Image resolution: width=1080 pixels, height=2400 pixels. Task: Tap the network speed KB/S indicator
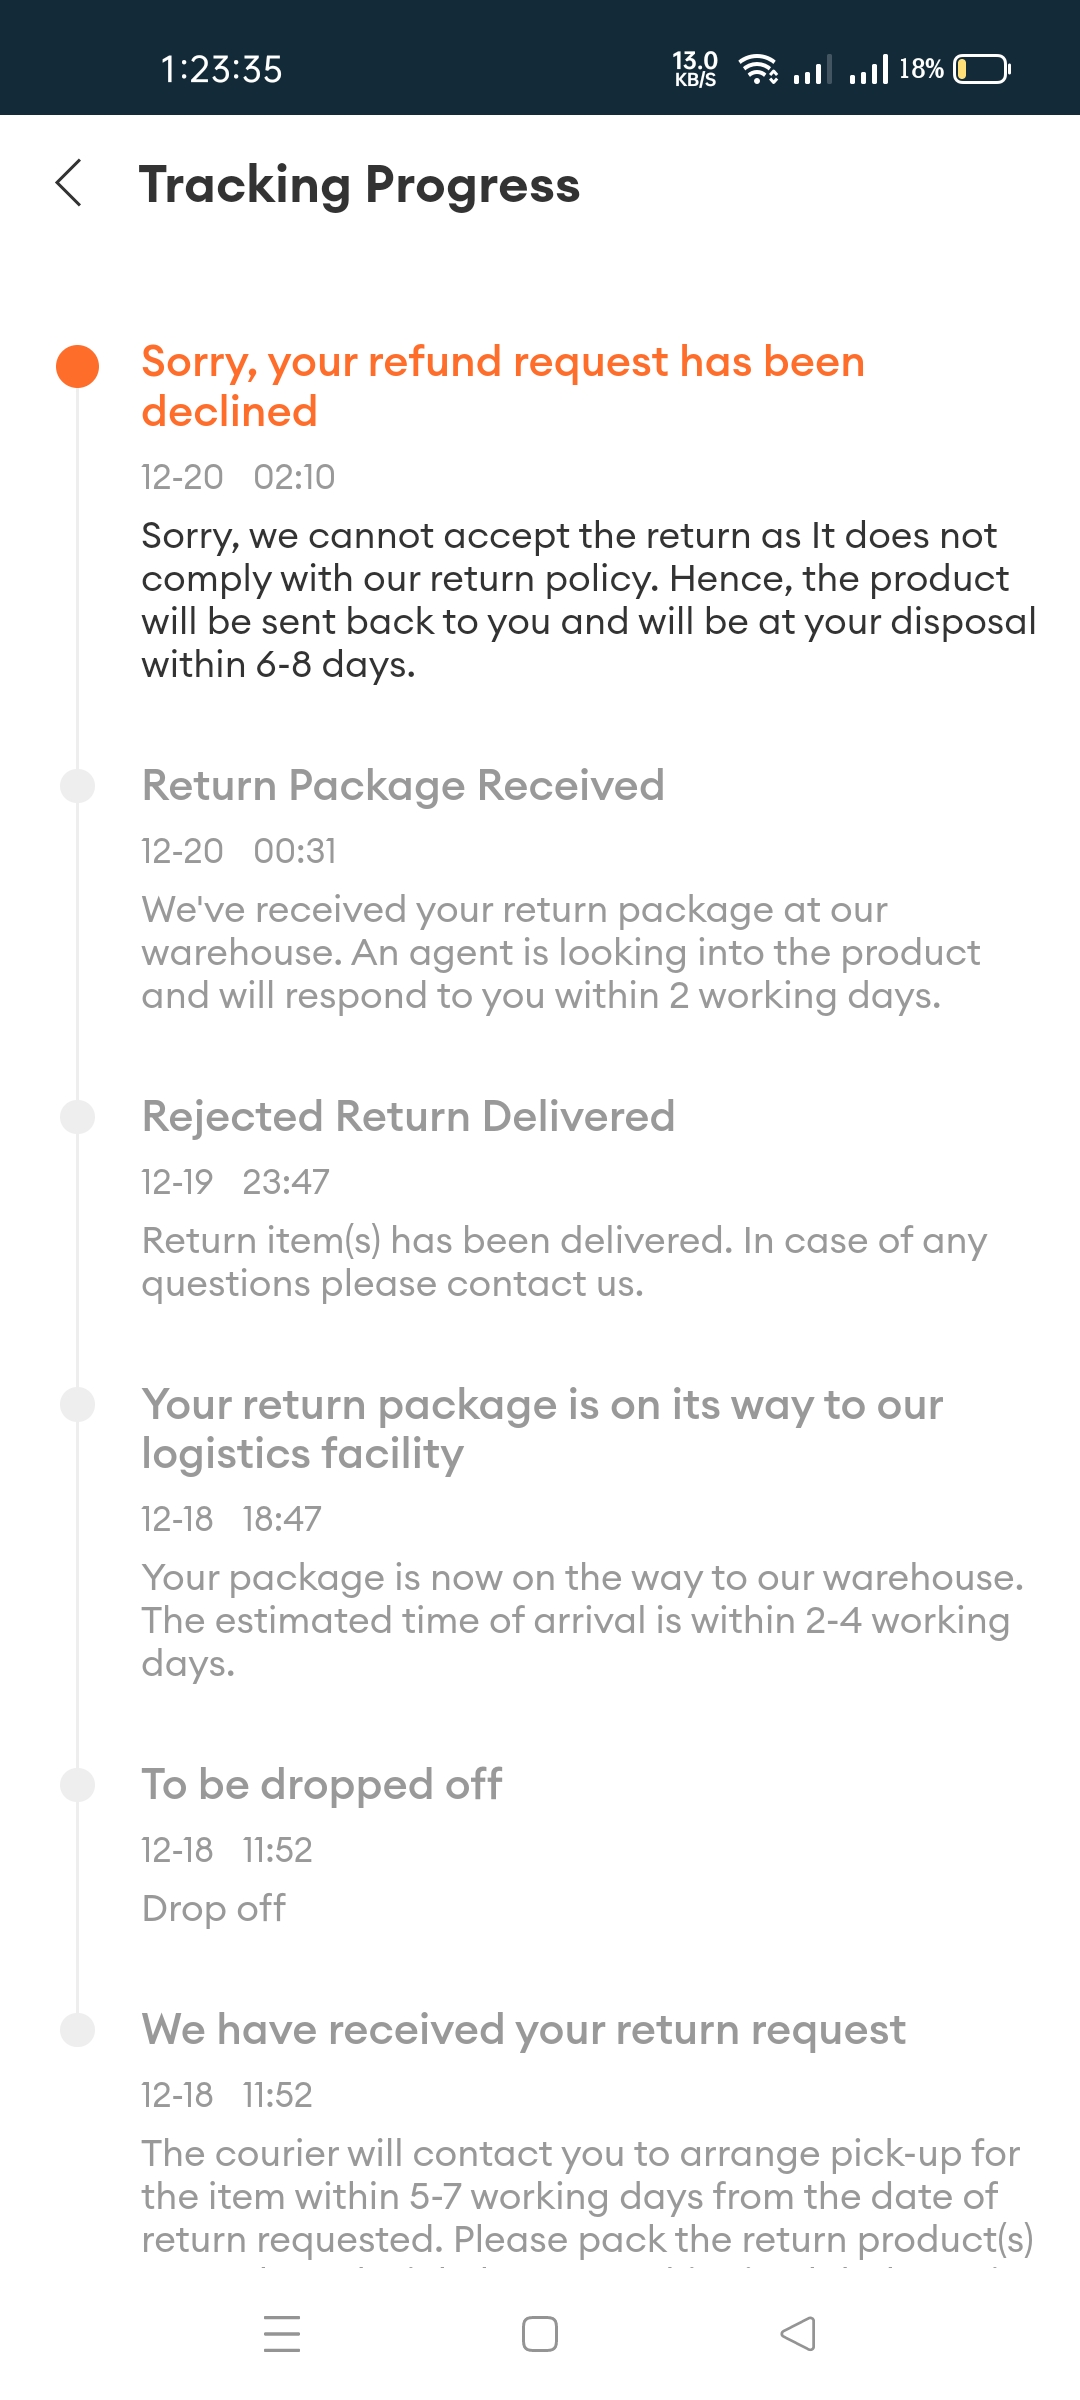pyautogui.click(x=695, y=69)
